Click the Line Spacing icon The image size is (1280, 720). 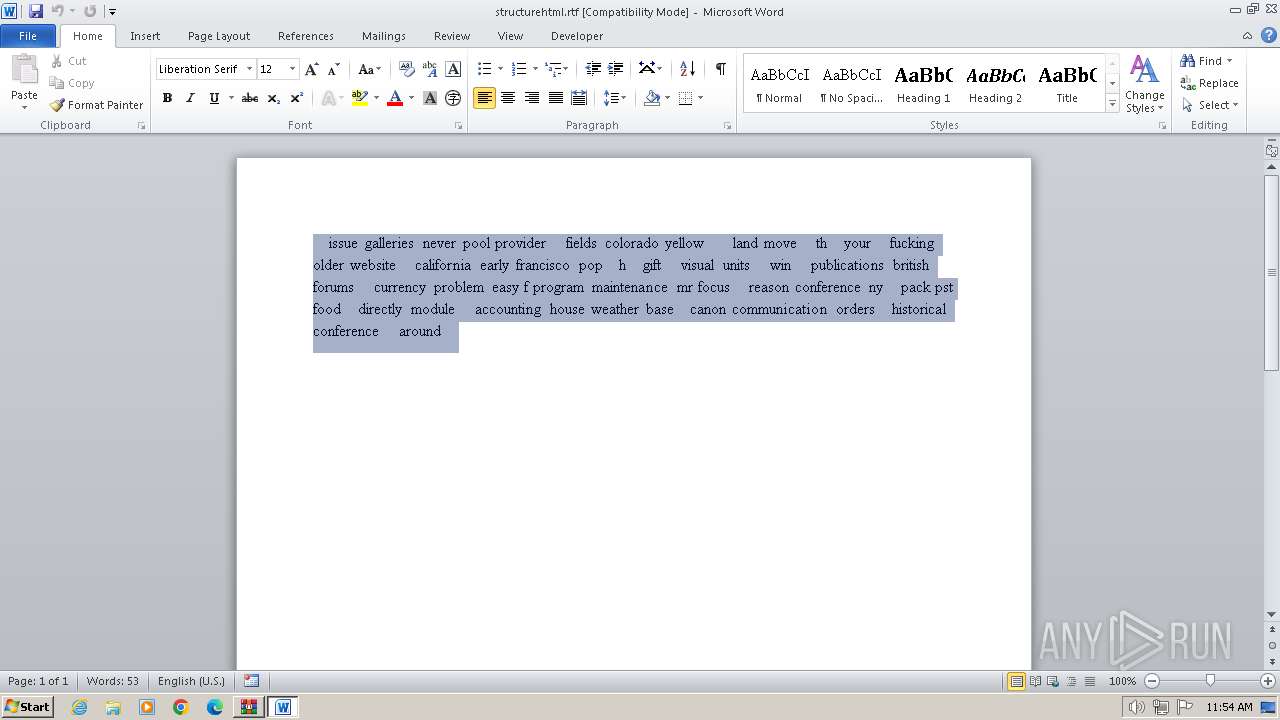pyautogui.click(x=611, y=98)
